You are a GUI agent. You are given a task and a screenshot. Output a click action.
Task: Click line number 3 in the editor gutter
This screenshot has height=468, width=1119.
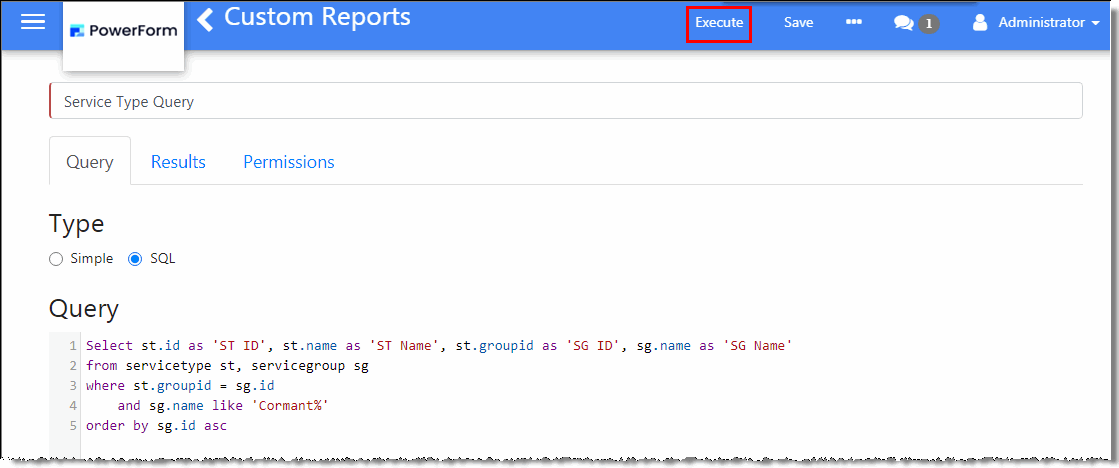73,386
